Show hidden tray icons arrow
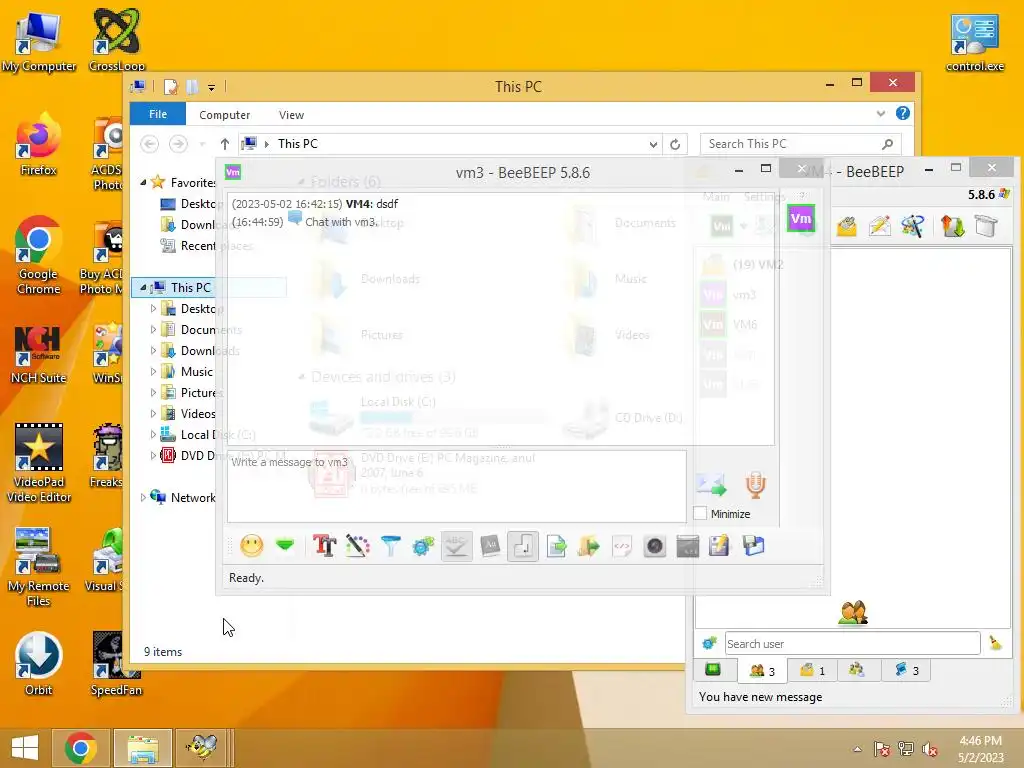 tap(857, 749)
